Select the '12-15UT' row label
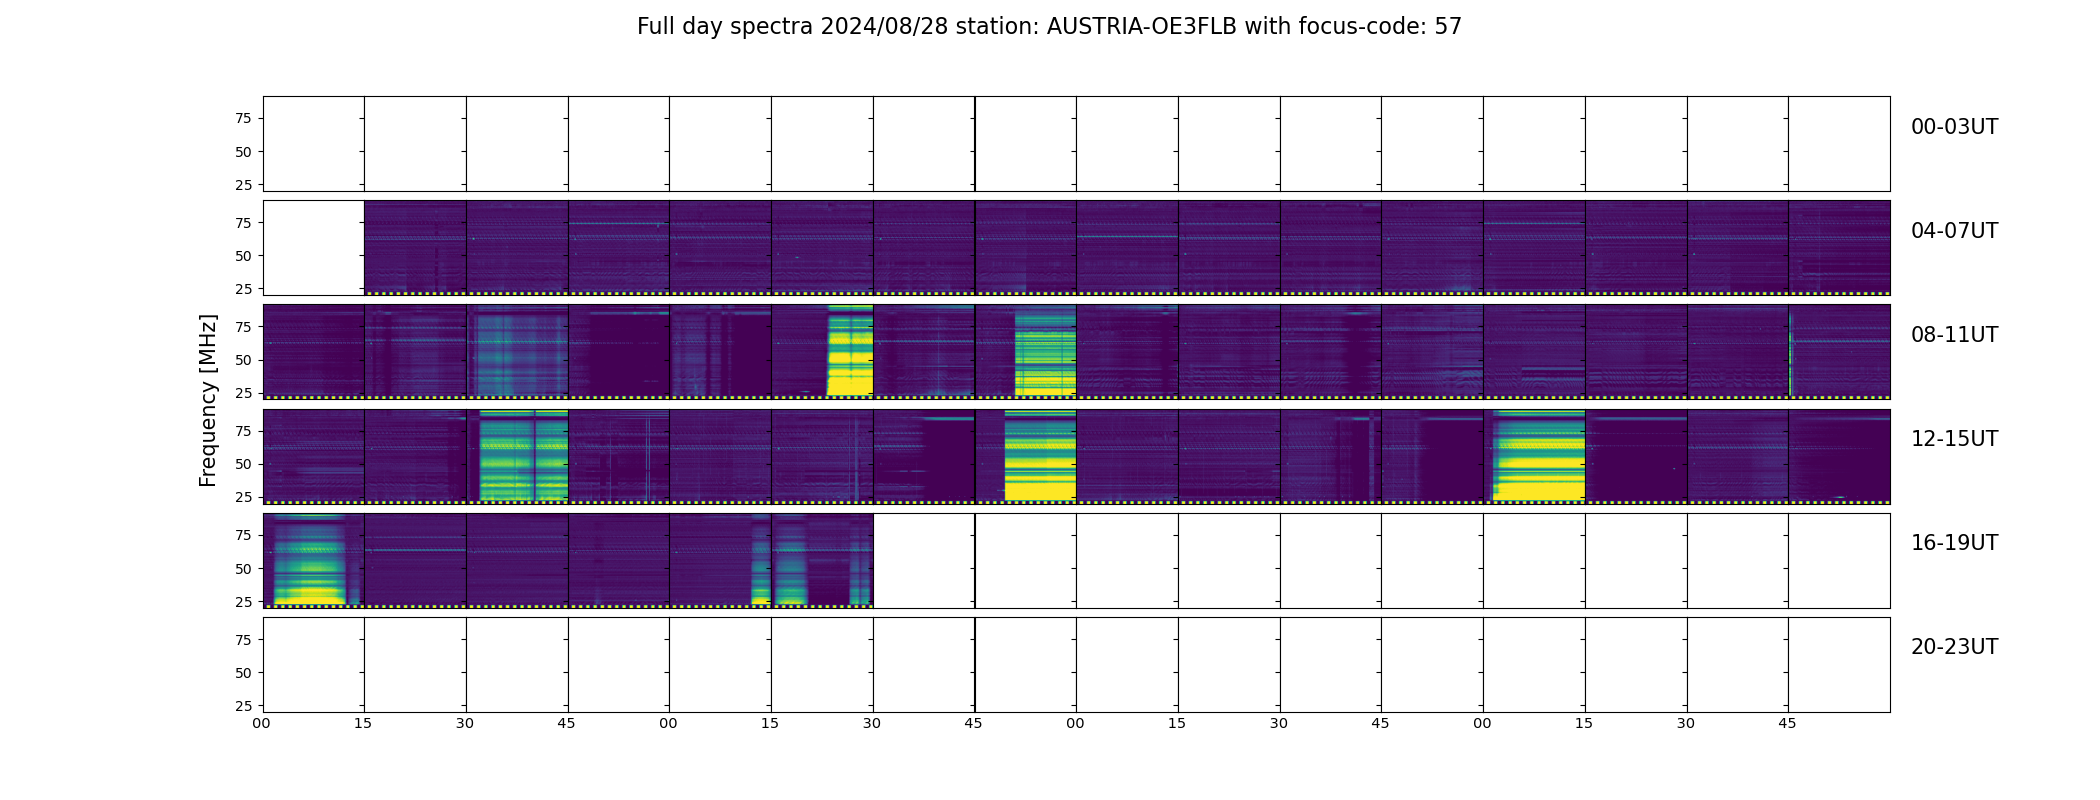The width and height of the screenshot is (2100, 800). [1954, 439]
